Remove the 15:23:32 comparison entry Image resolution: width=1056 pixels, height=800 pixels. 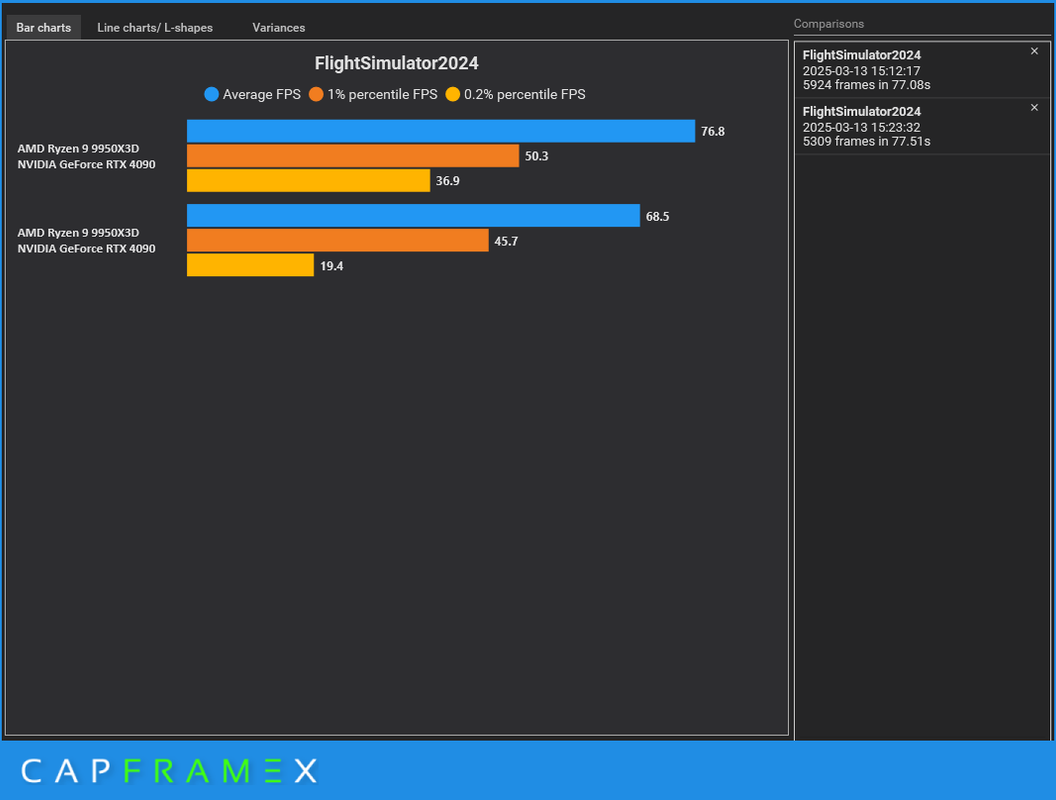[x=1034, y=108]
